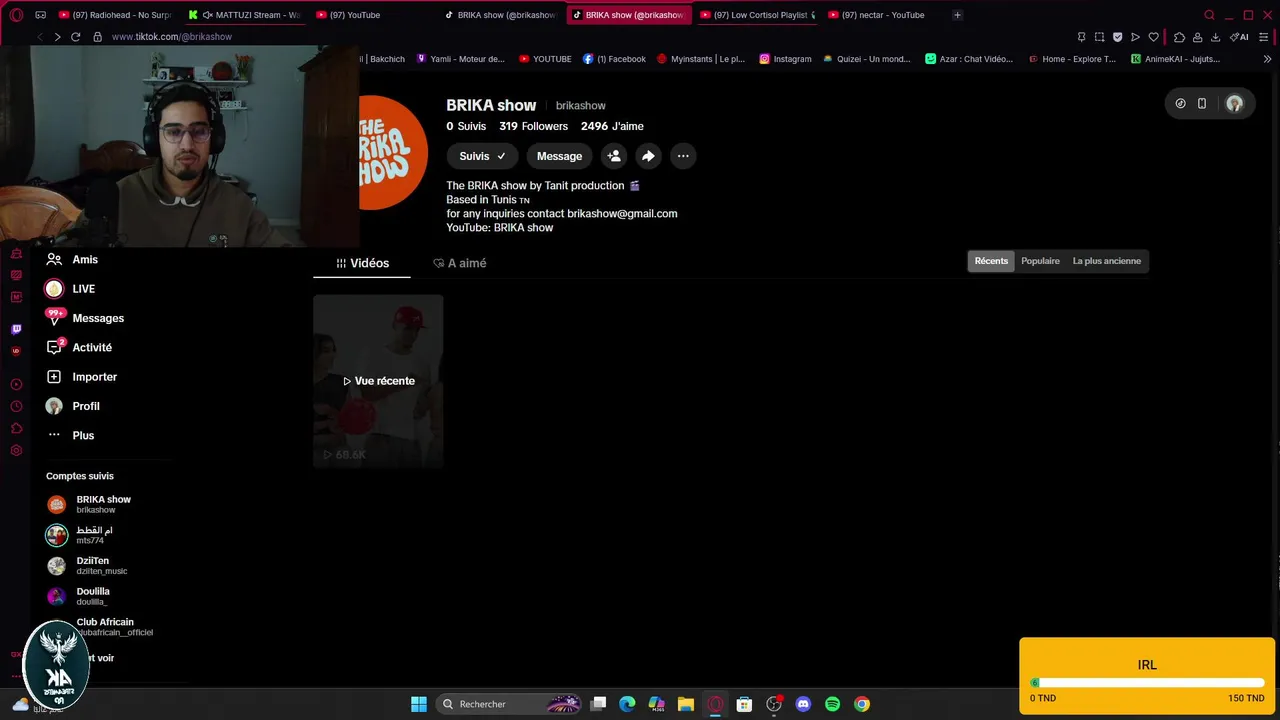
Task: Open Discord from the taskbar
Action: 803,704
